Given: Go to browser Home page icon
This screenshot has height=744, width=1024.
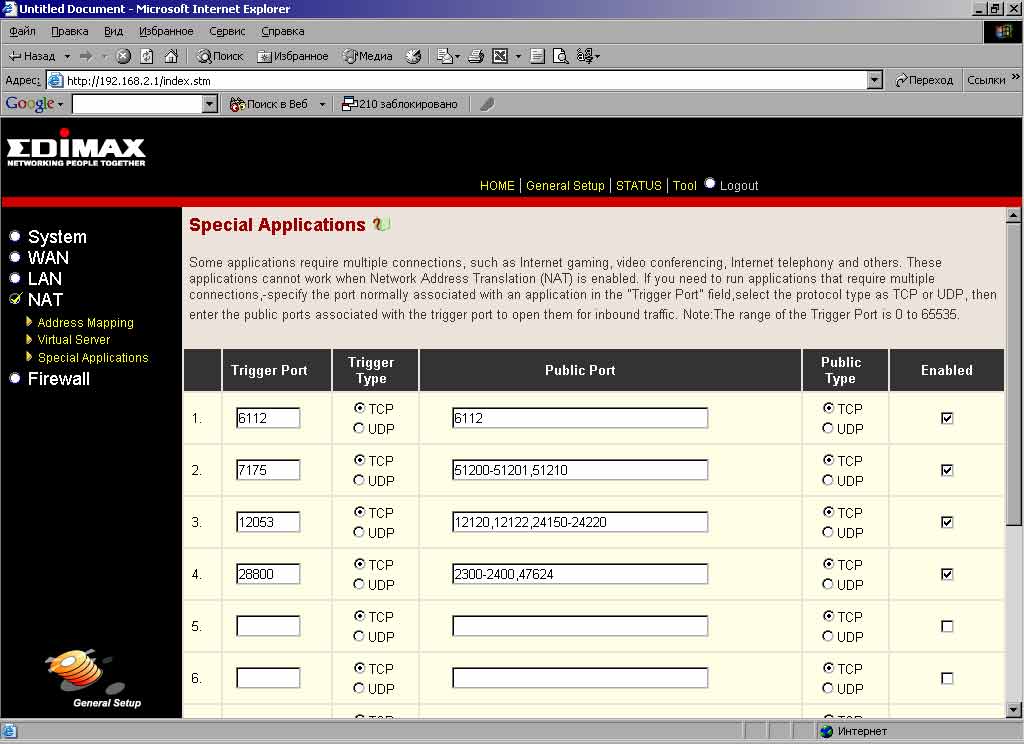Looking at the screenshot, I should click(171, 56).
